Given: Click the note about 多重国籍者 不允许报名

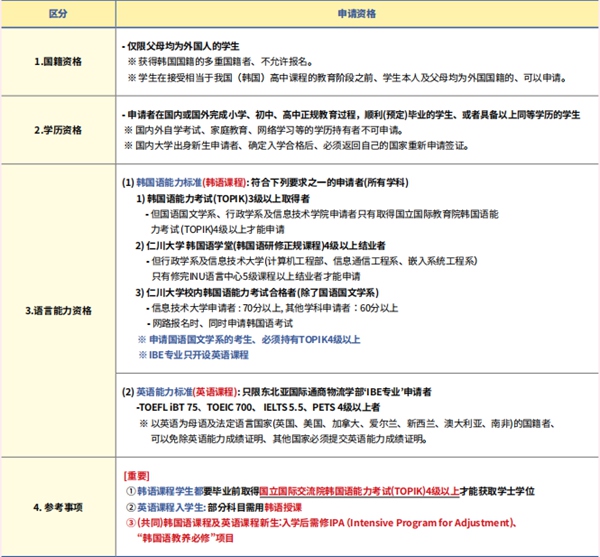Looking at the screenshot, I should click(x=220, y=61).
